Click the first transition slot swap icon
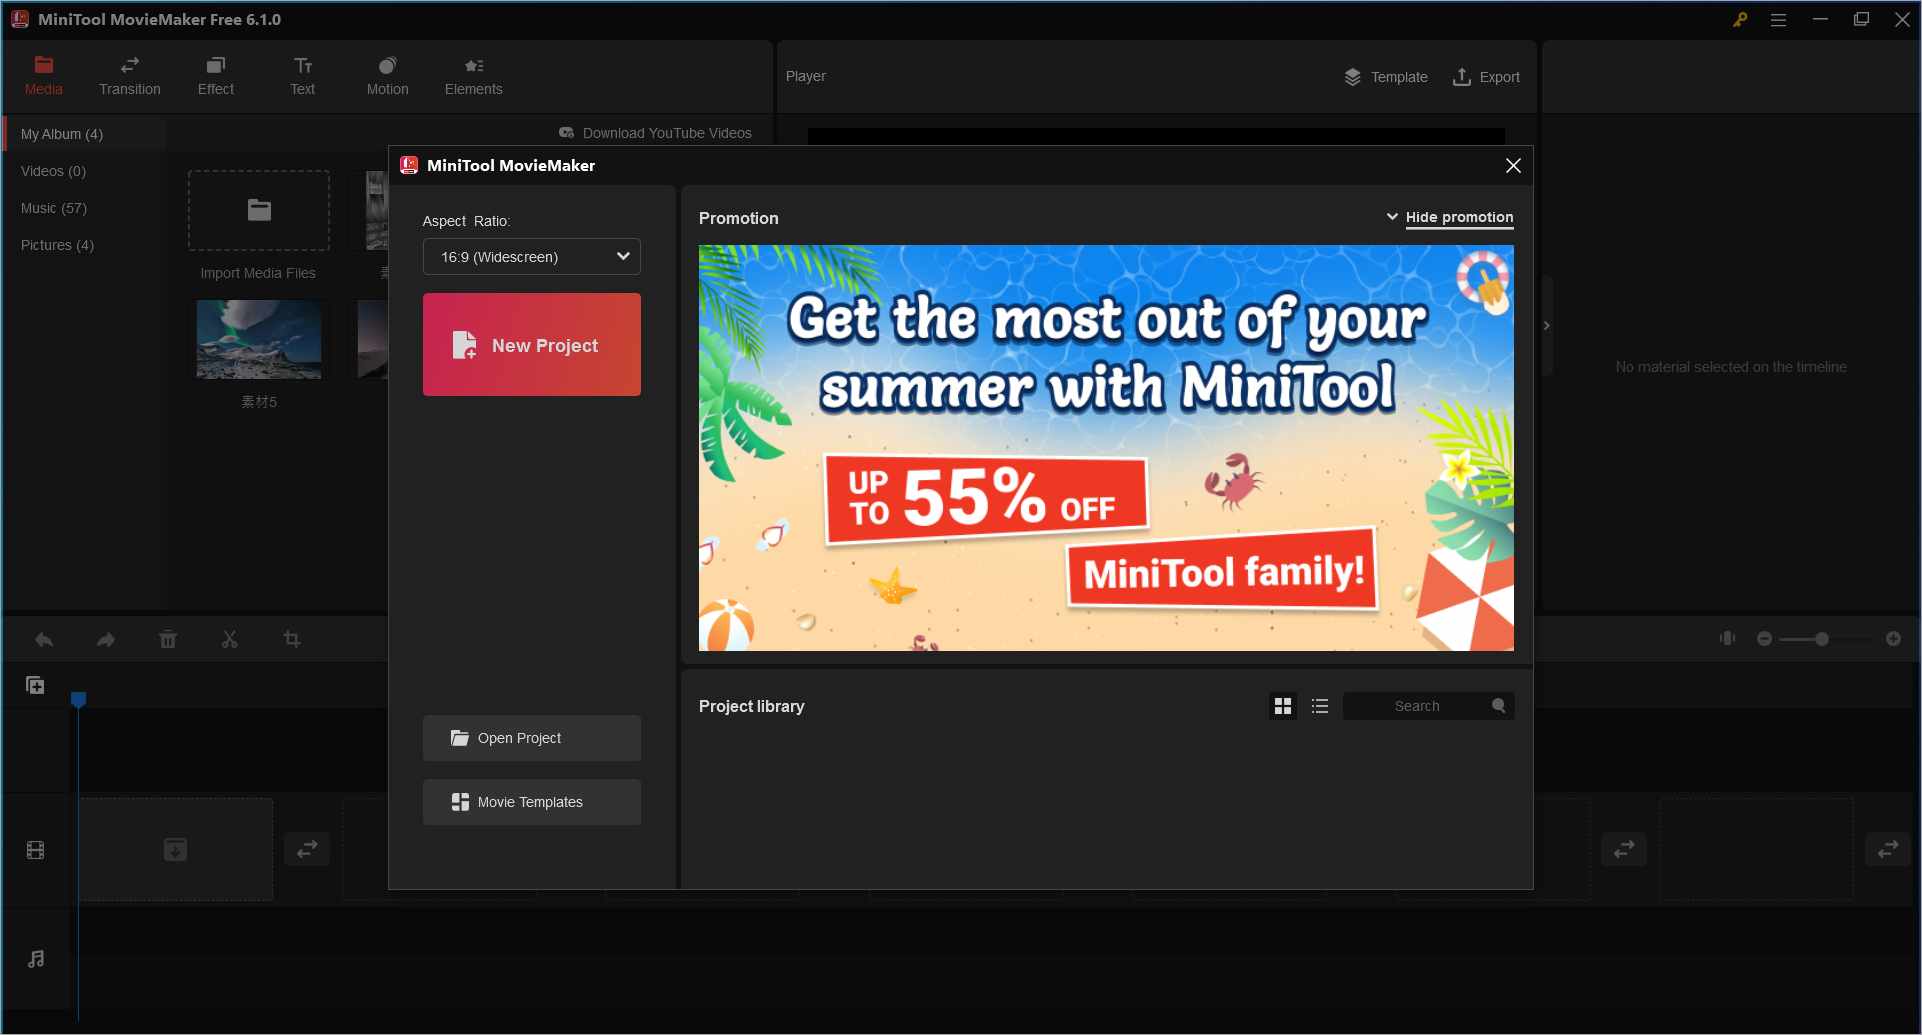Image resolution: width=1922 pixels, height=1035 pixels. click(x=307, y=849)
